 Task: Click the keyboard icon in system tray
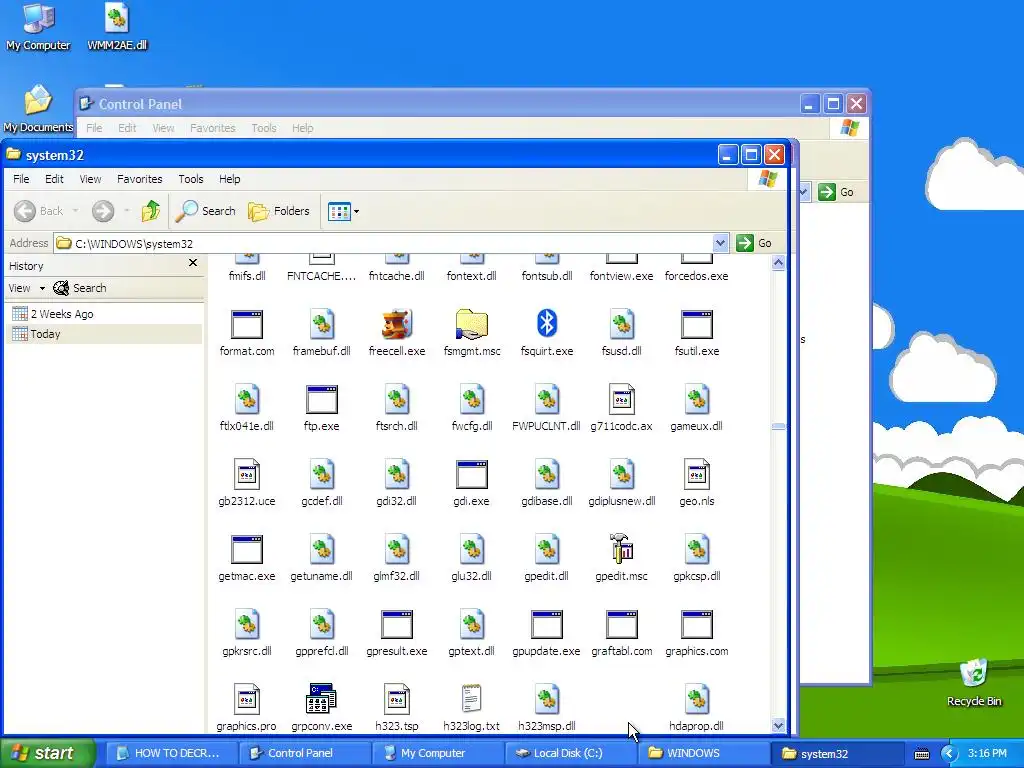921,754
